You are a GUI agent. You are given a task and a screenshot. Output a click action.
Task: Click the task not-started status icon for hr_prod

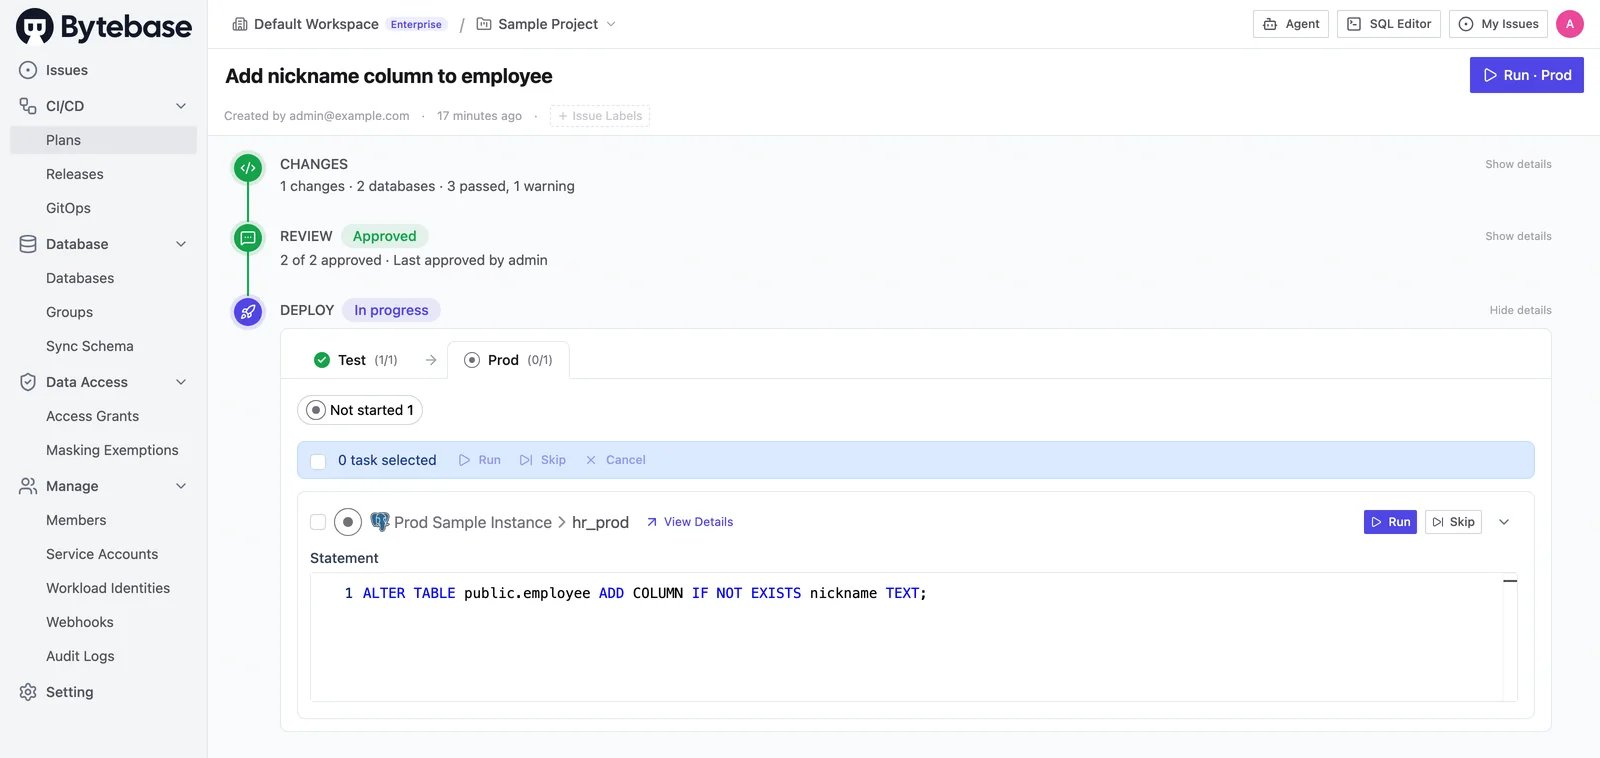[348, 522]
